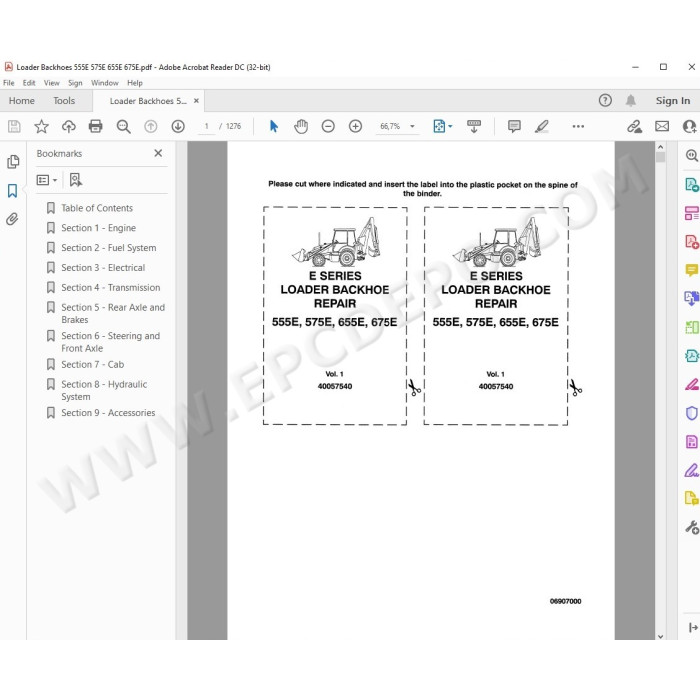This screenshot has width=700, height=700.
Task: Switch to the Tools tab
Action: 64,100
